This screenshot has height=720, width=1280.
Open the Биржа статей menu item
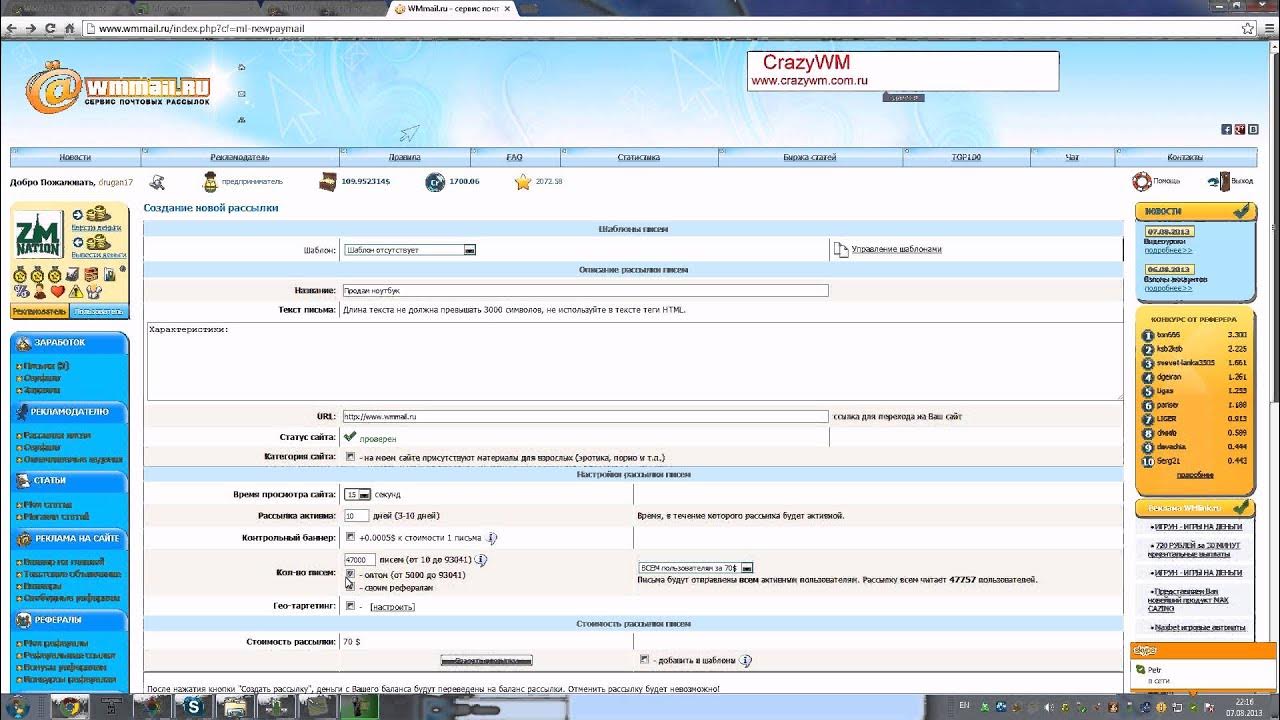[810, 157]
